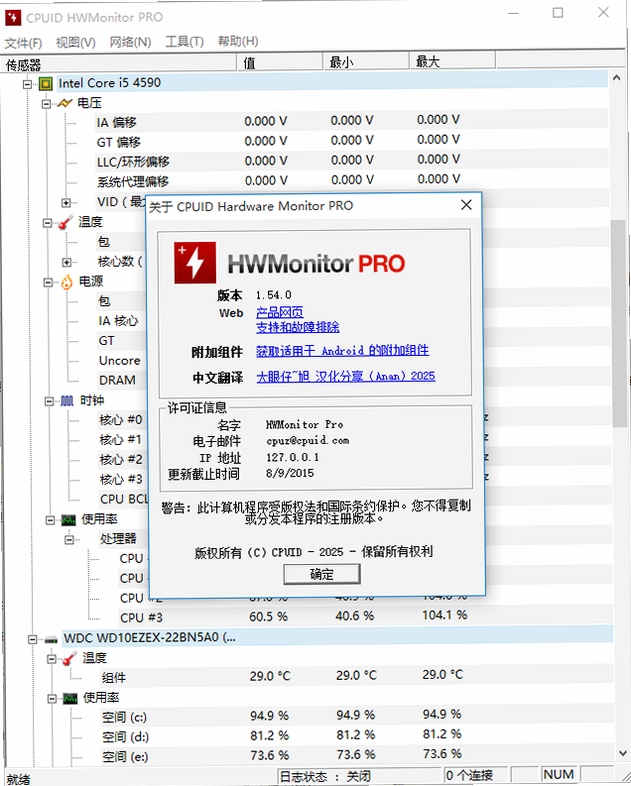
Task: Collapse the 处理器 processor node
Action: pyautogui.click(x=69, y=540)
